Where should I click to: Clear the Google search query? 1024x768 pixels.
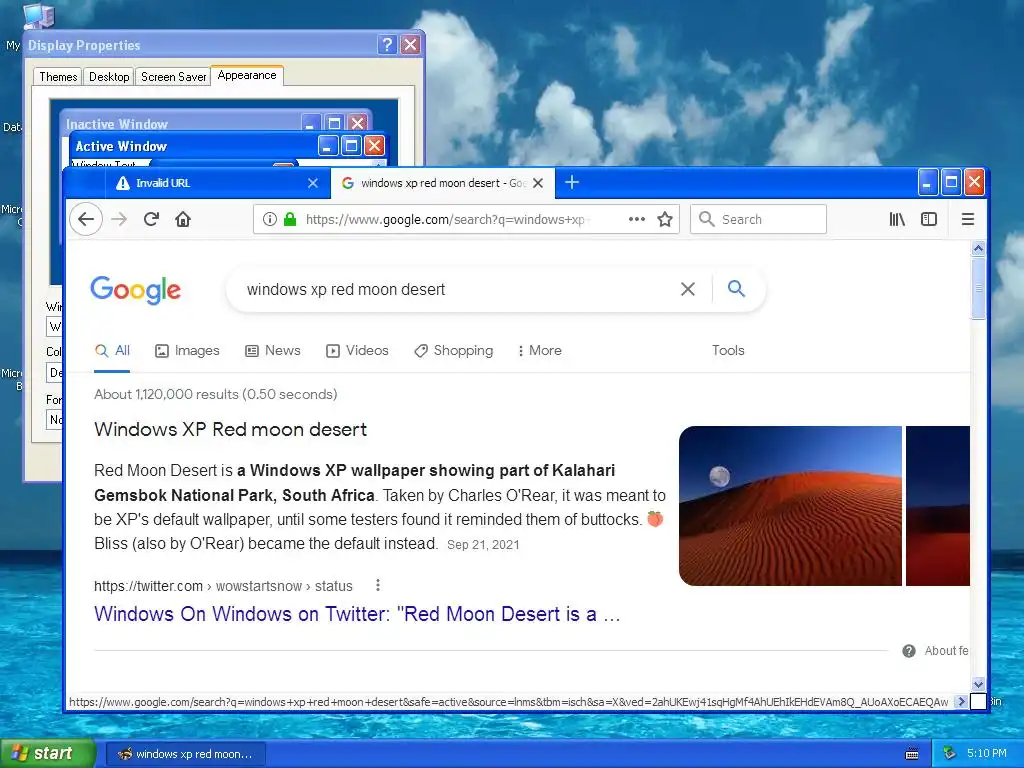pos(688,289)
